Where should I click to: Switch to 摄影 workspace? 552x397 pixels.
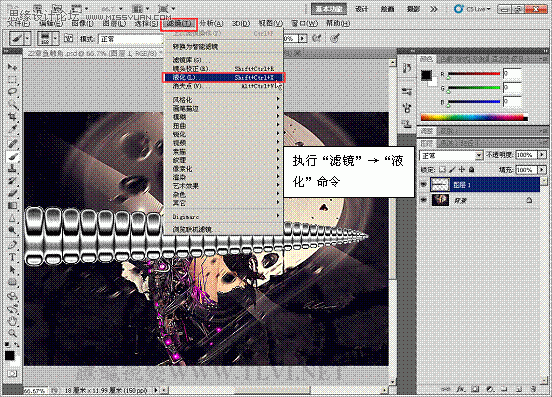coord(413,9)
